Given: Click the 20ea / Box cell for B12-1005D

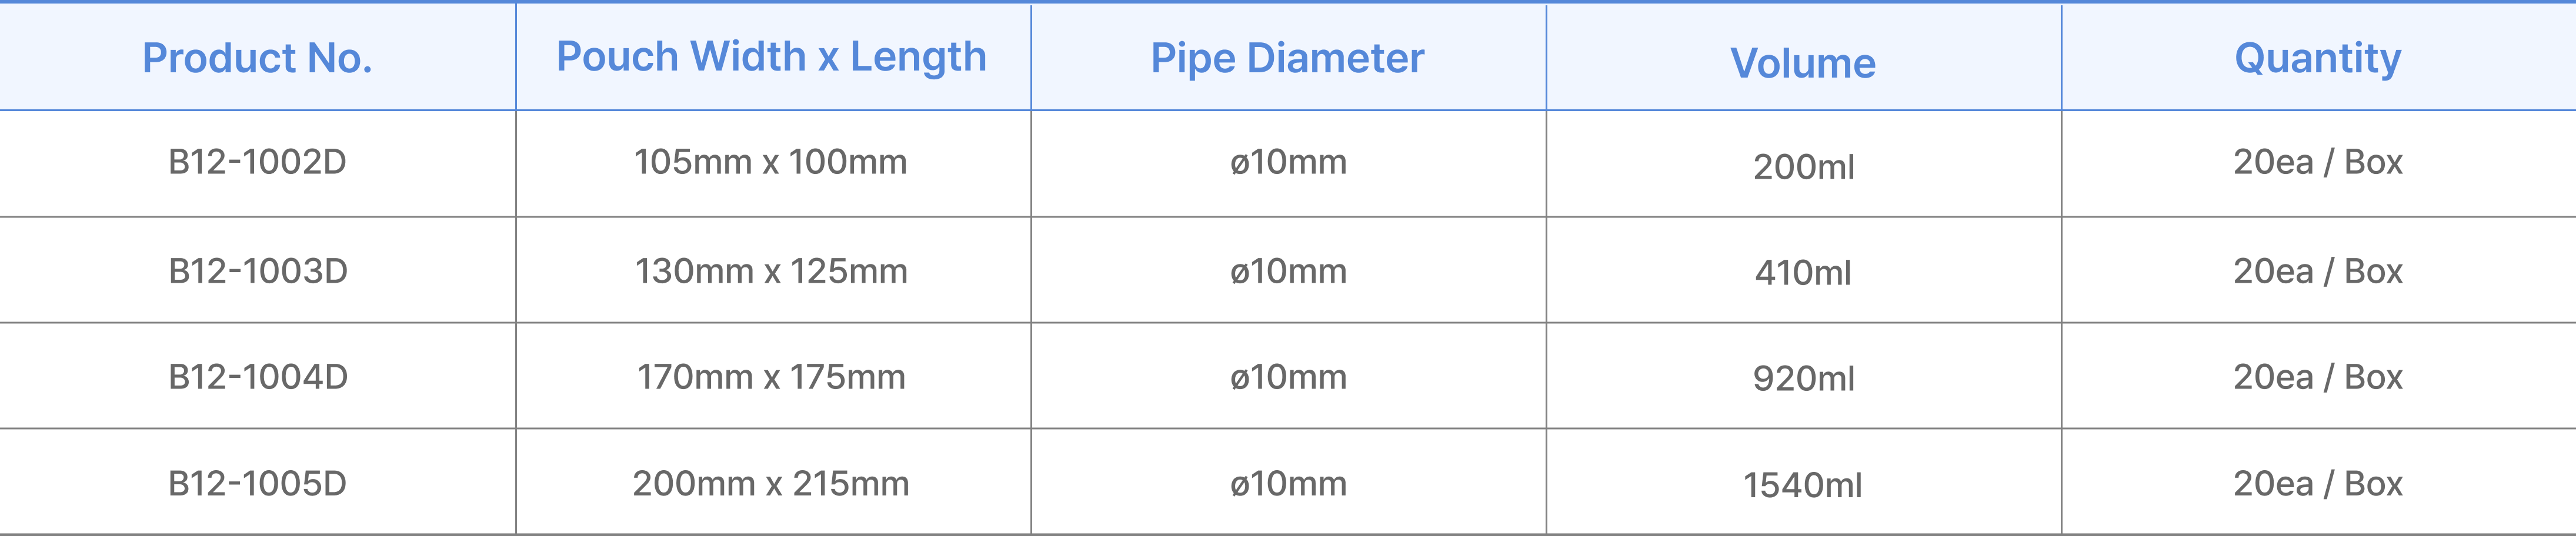Looking at the screenshot, I should [2317, 484].
